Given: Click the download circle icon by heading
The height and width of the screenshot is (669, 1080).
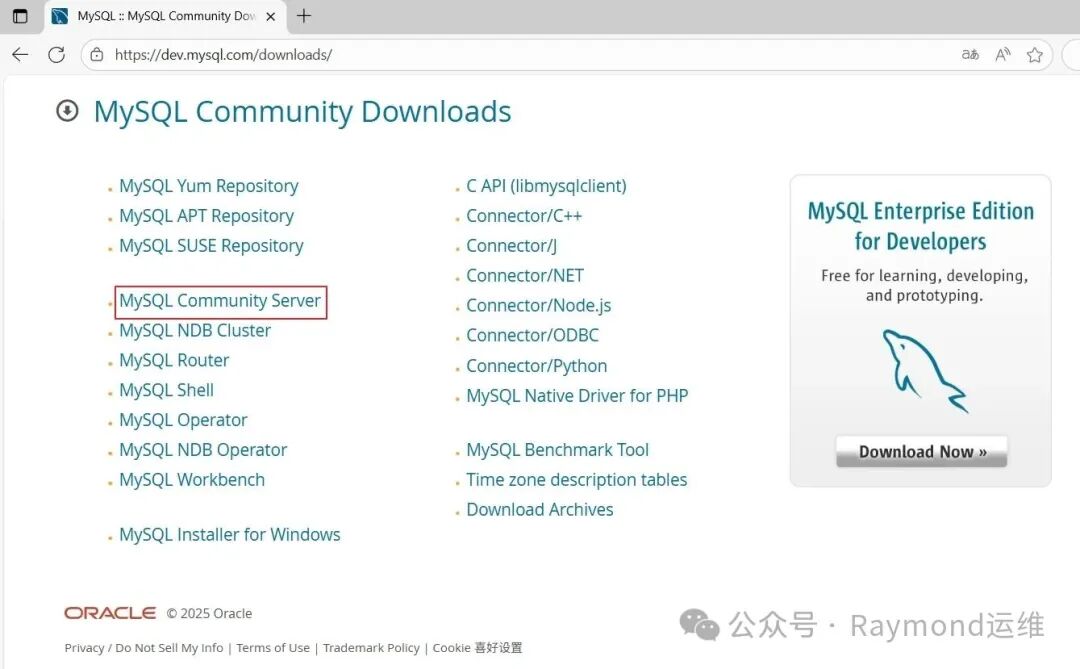Looking at the screenshot, I should pos(68,110).
